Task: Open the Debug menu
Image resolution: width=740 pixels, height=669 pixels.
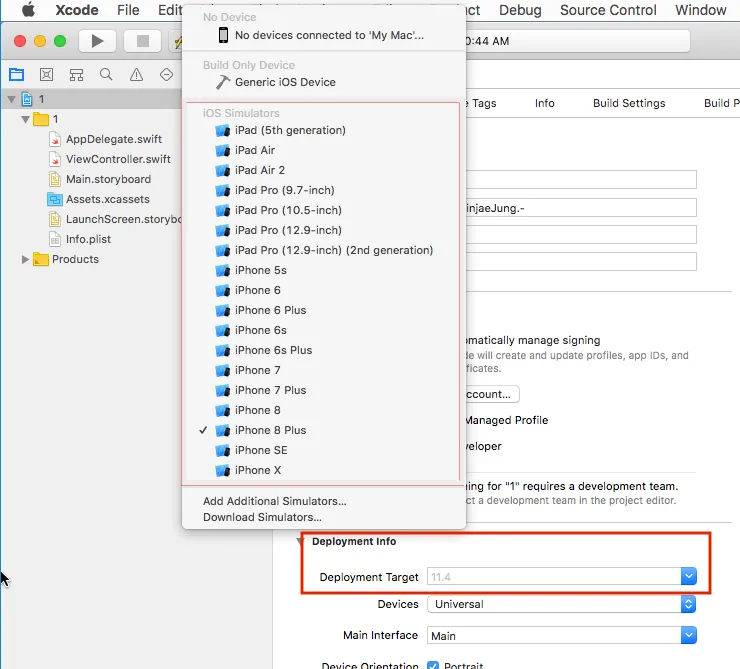Action: [520, 10]
